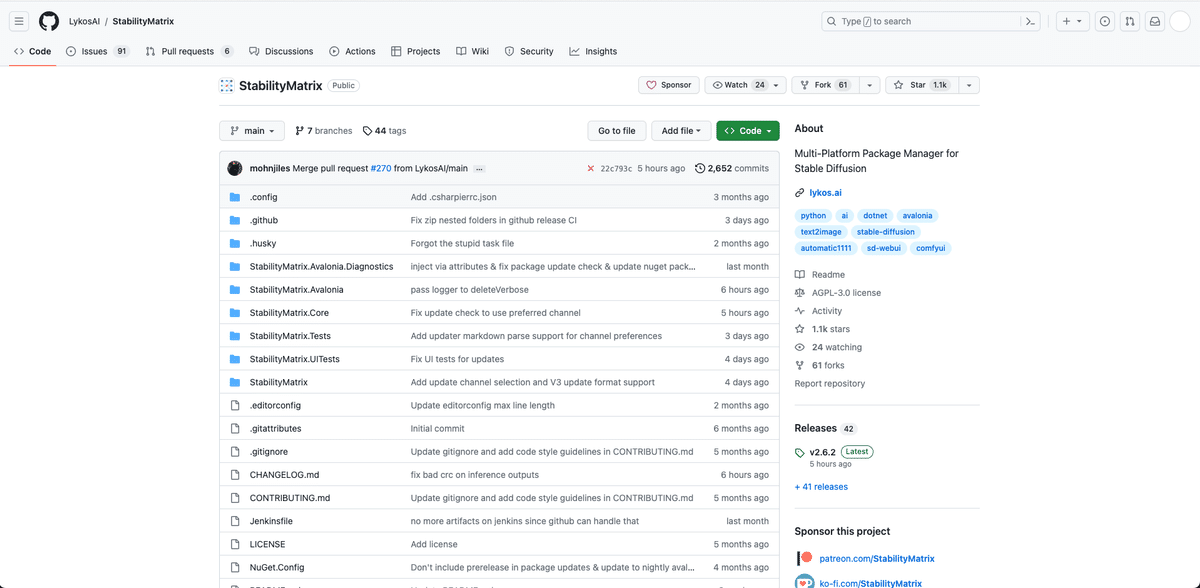The image size is (1200, 588).
Task: Open the Jenkinsfile file
Action: pos(271,521)
